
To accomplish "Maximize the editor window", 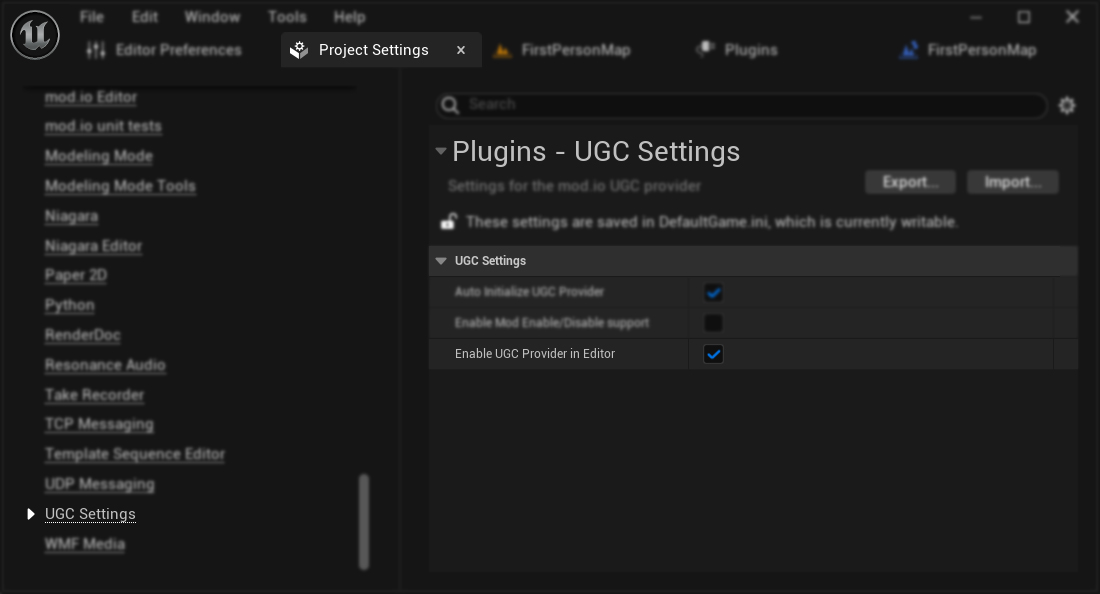I will click(x=1024, y=17).
